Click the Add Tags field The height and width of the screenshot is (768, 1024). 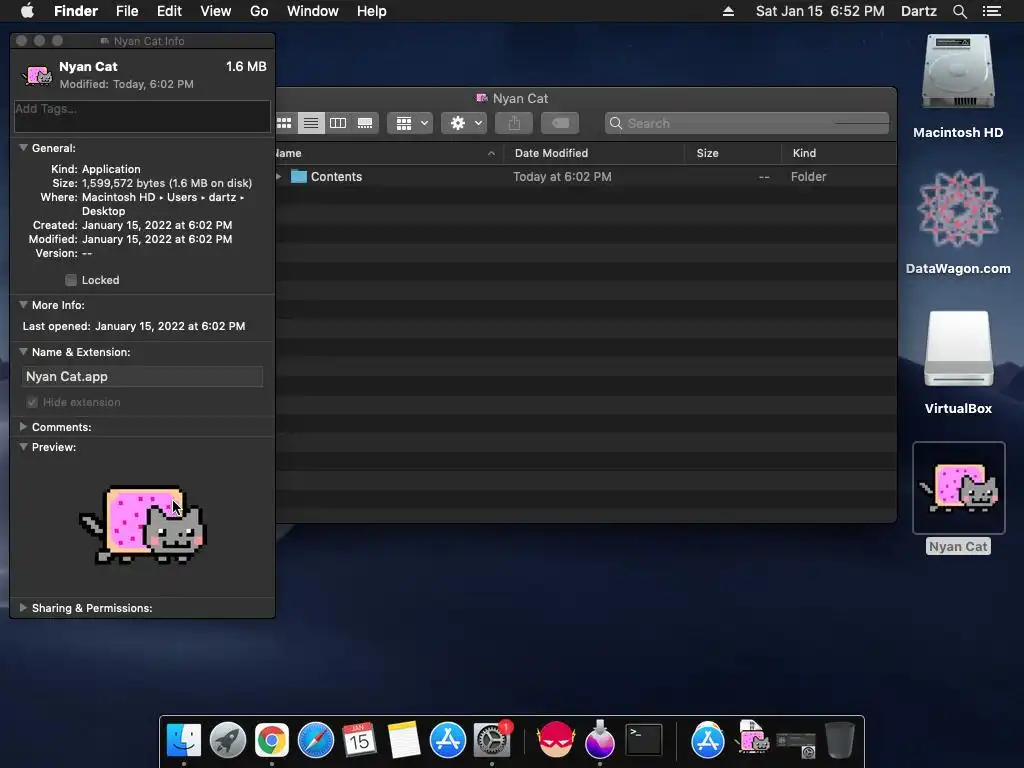(142, 116)
